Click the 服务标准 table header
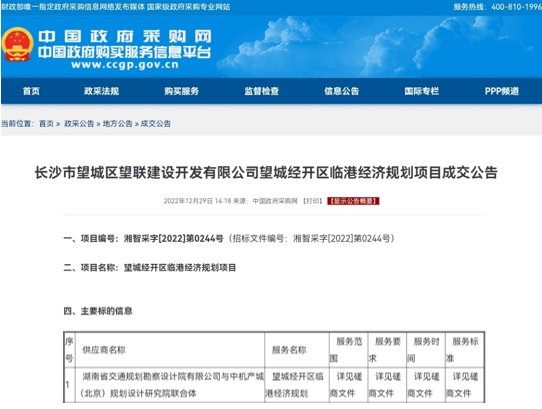 pyautogui.click(x=465, y=350)
